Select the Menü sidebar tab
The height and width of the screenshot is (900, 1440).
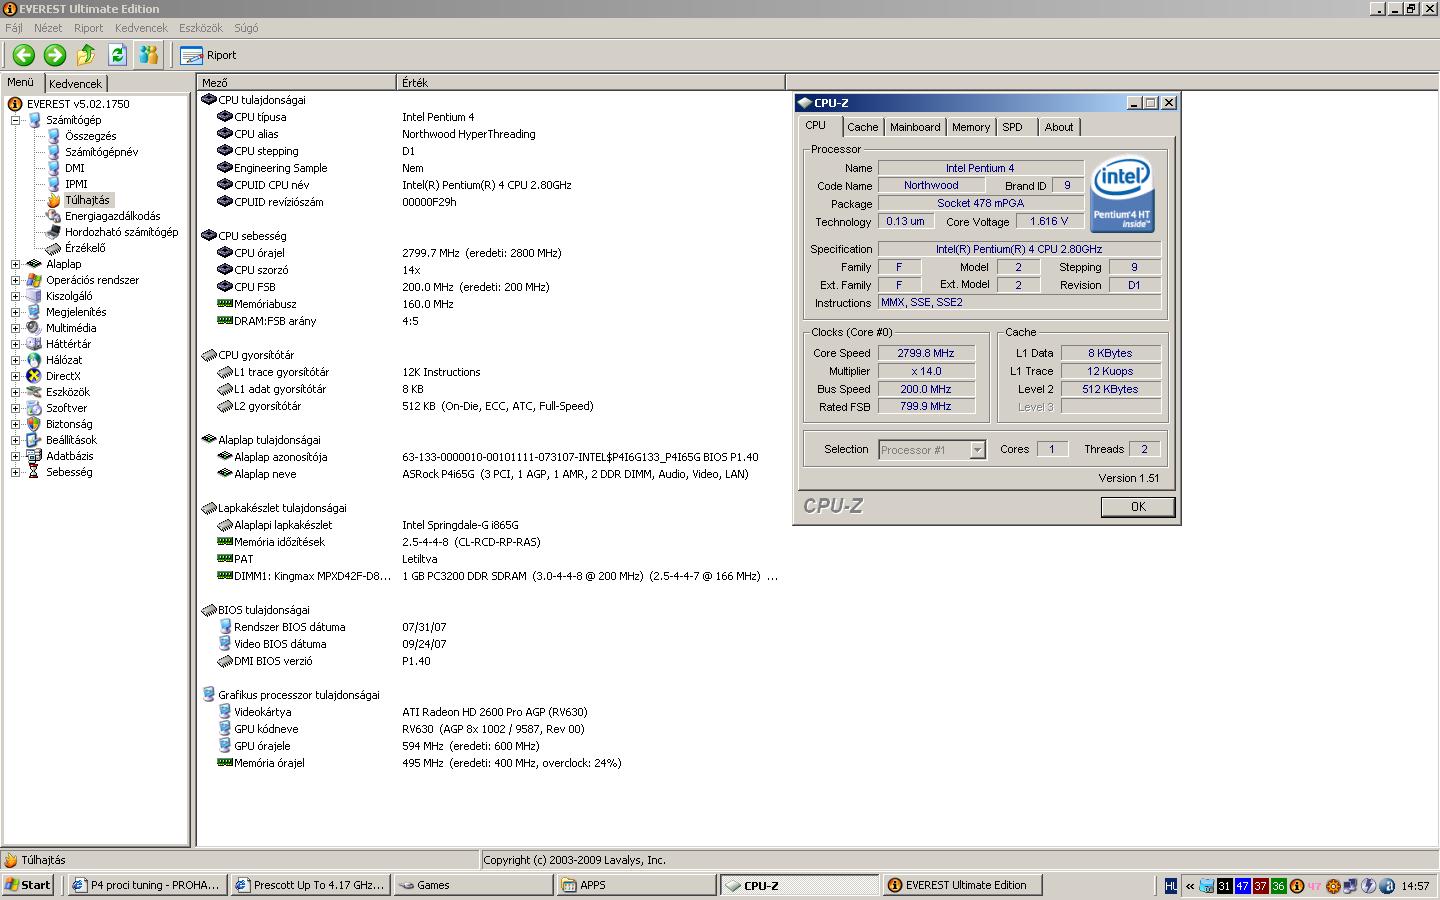pos(21,82)
